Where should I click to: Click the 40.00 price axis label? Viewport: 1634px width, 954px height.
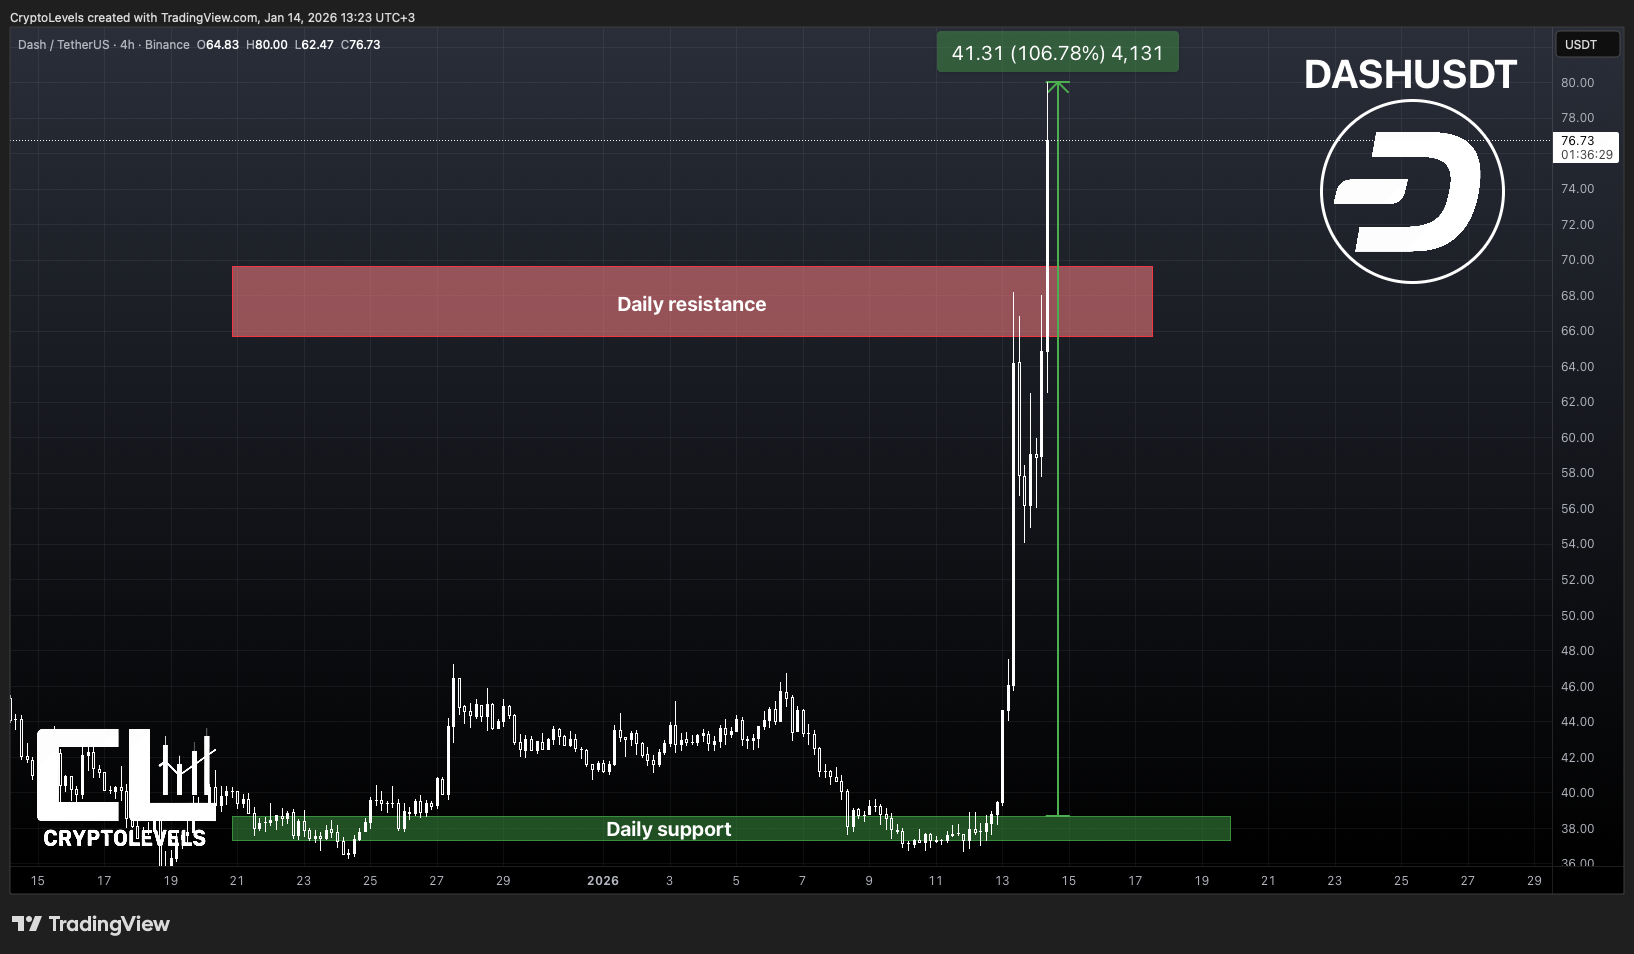[1577, 793]
